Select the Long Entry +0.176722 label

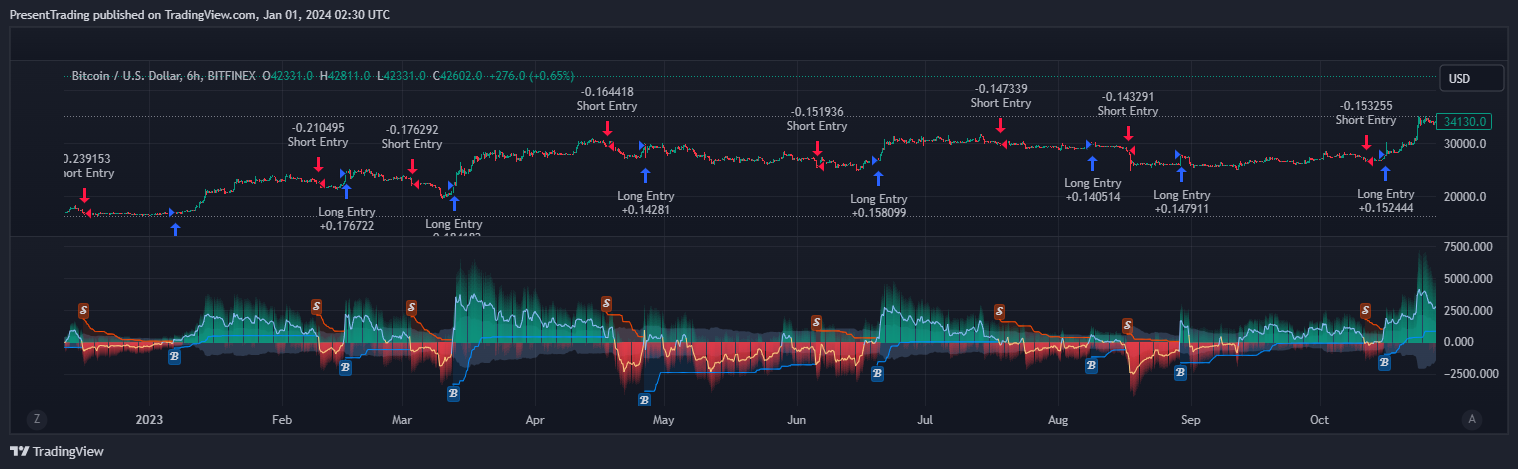(x=346, y=219)
